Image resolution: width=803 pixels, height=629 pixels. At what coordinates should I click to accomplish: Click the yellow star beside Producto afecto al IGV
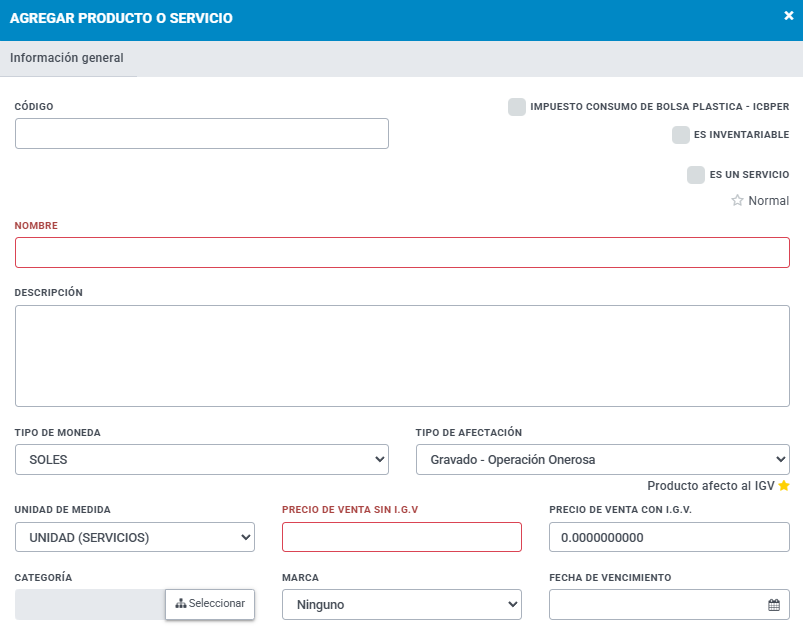point(784,486)
